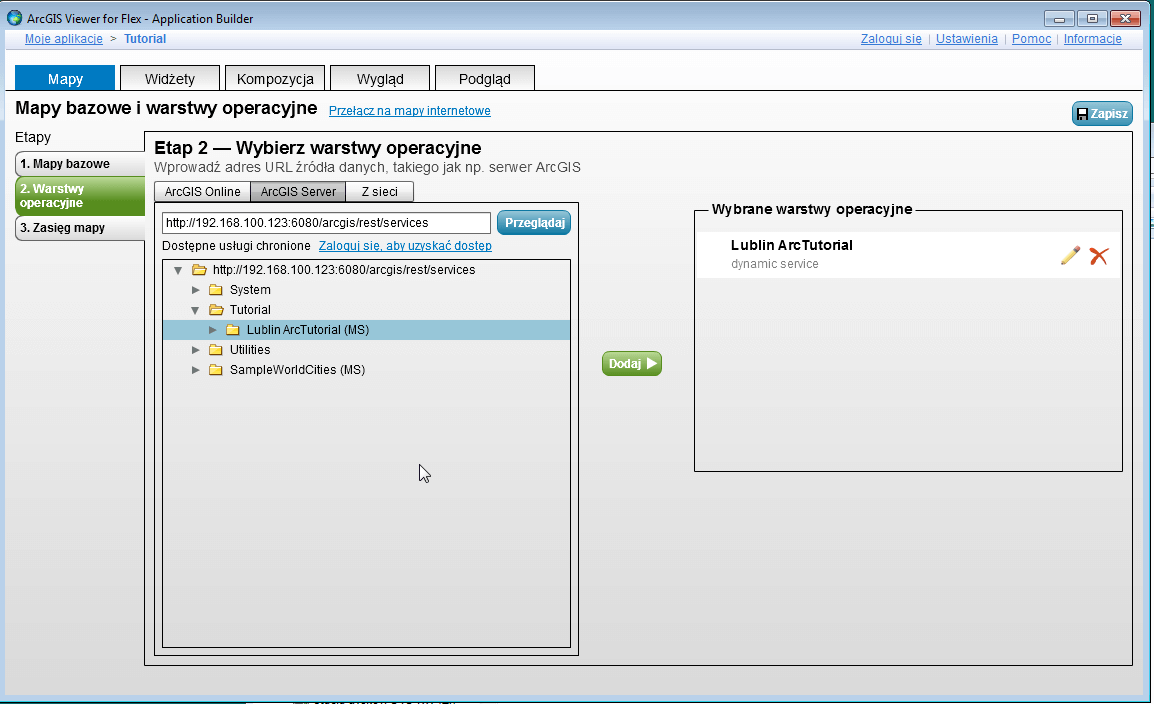The width and height of the screenshot is (1154, 704).
Task: Open the Informacje link
Action: pos(1092,39)
